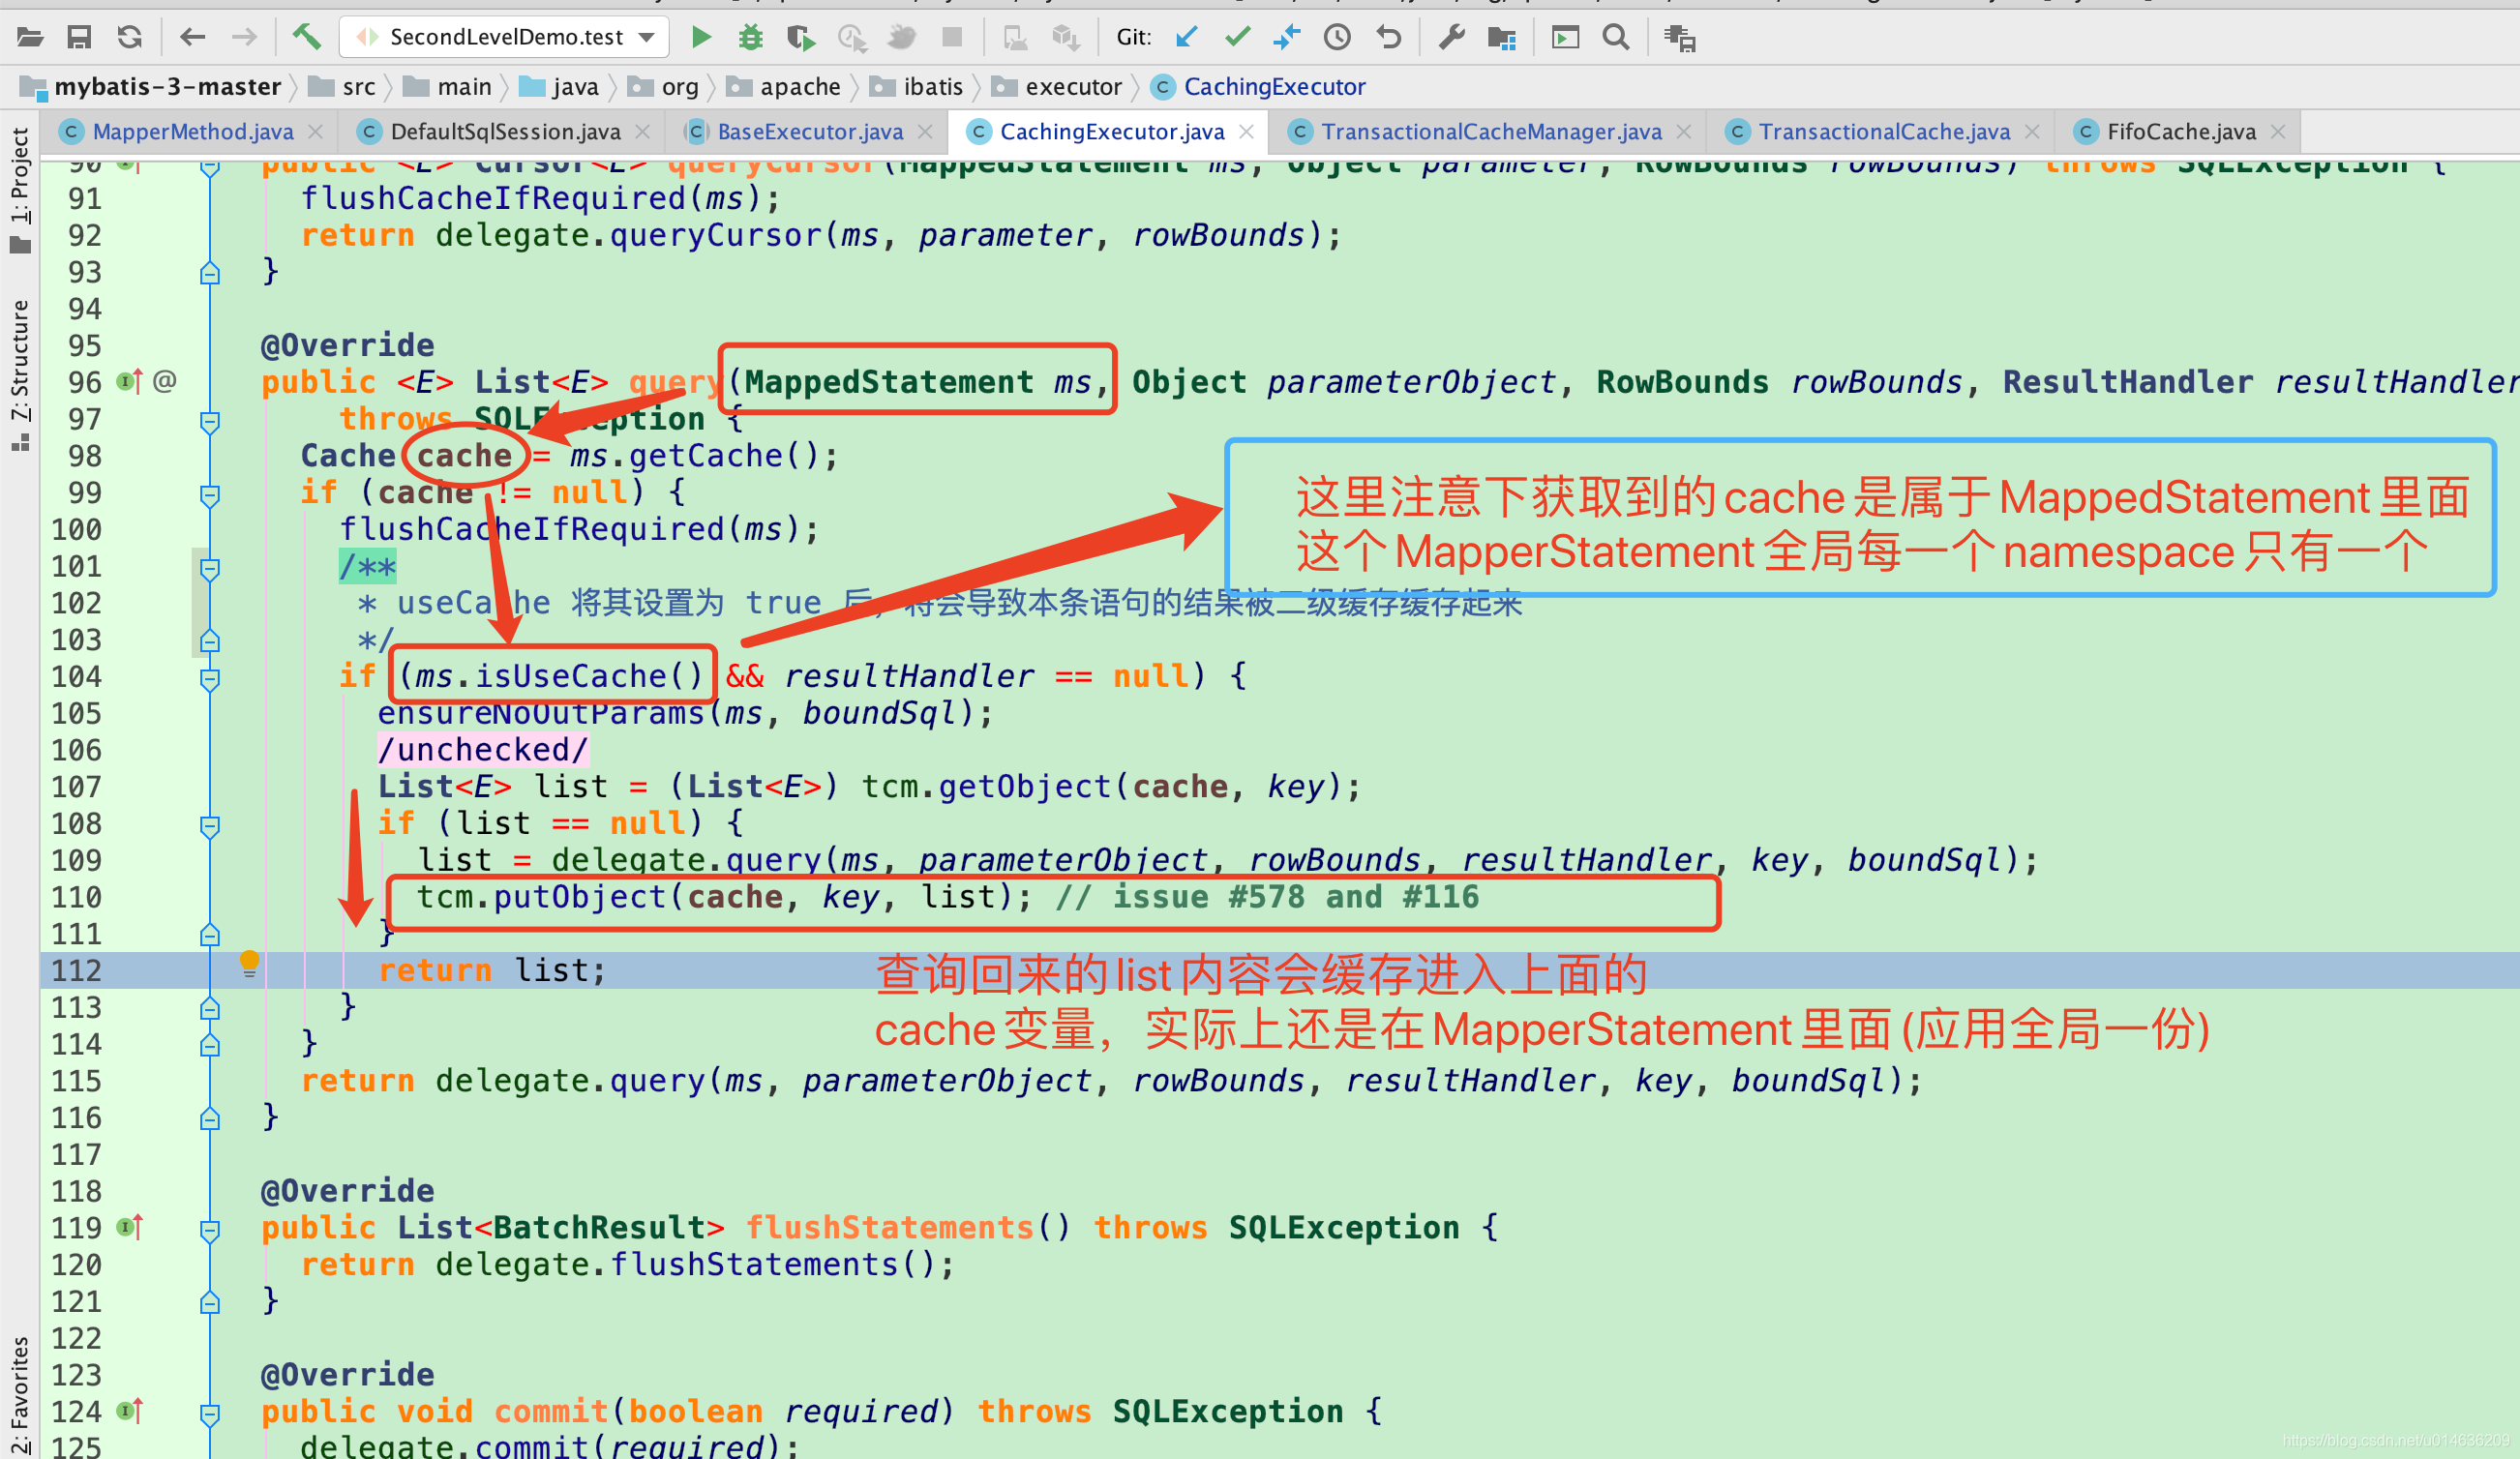Start debugging with the bug icon
Image resolution: width=2520 pixels, height=1459 pixels.
(750, 38)
